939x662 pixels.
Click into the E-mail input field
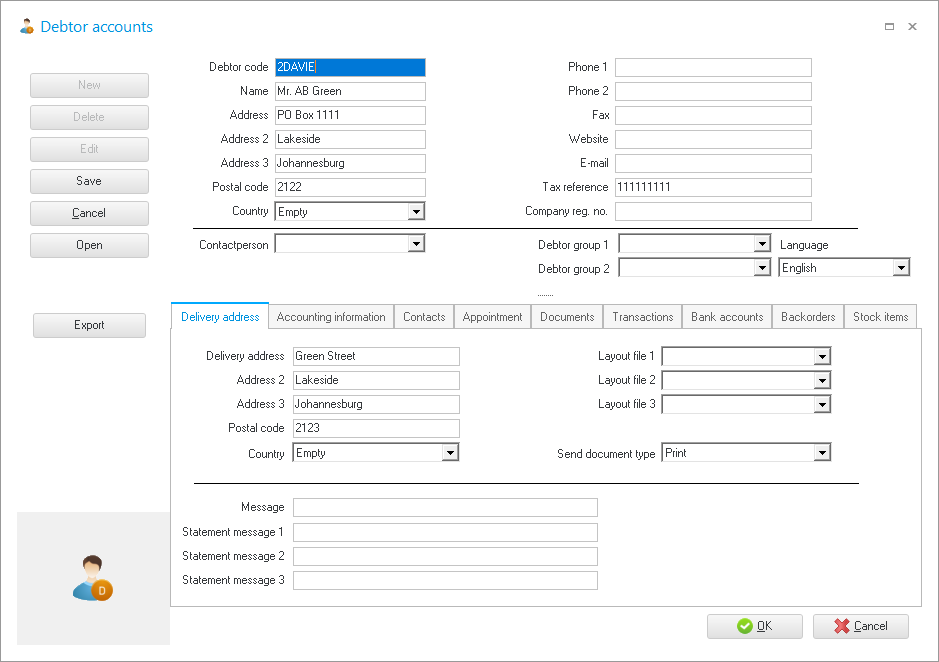(712, 163)
